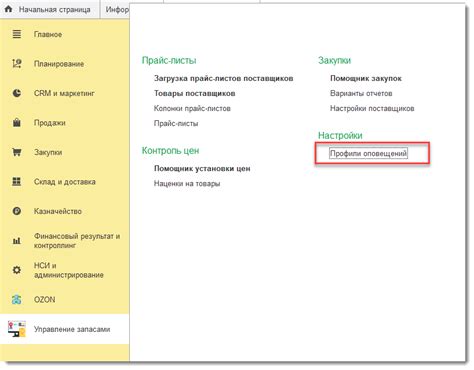
Task: Open the Помощник закупок link
Action: click(366, 78)
